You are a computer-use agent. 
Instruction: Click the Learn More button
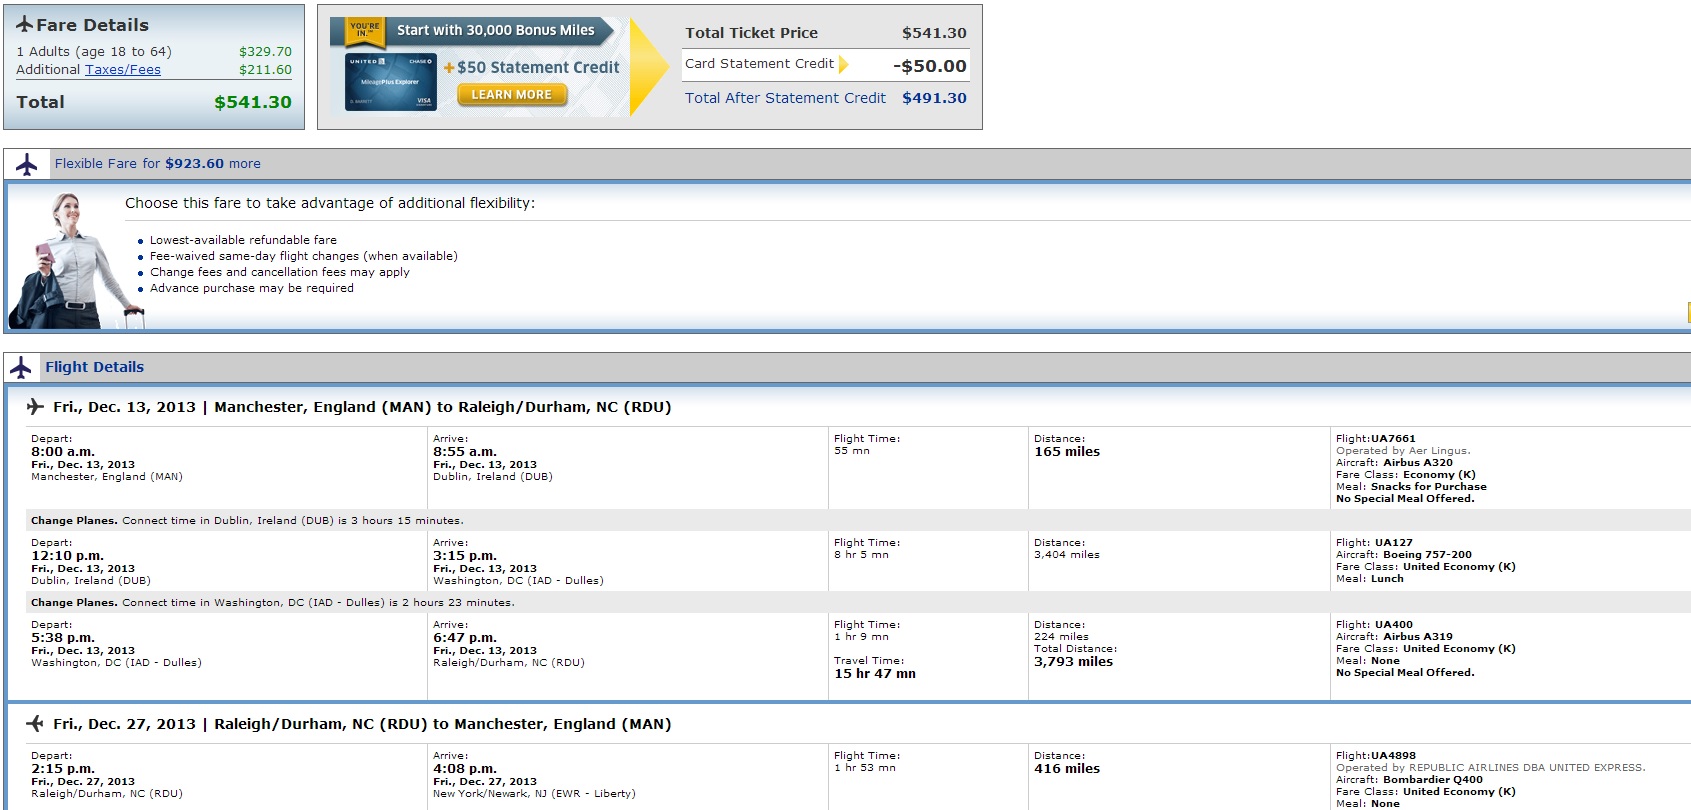(x=512, y=95)
